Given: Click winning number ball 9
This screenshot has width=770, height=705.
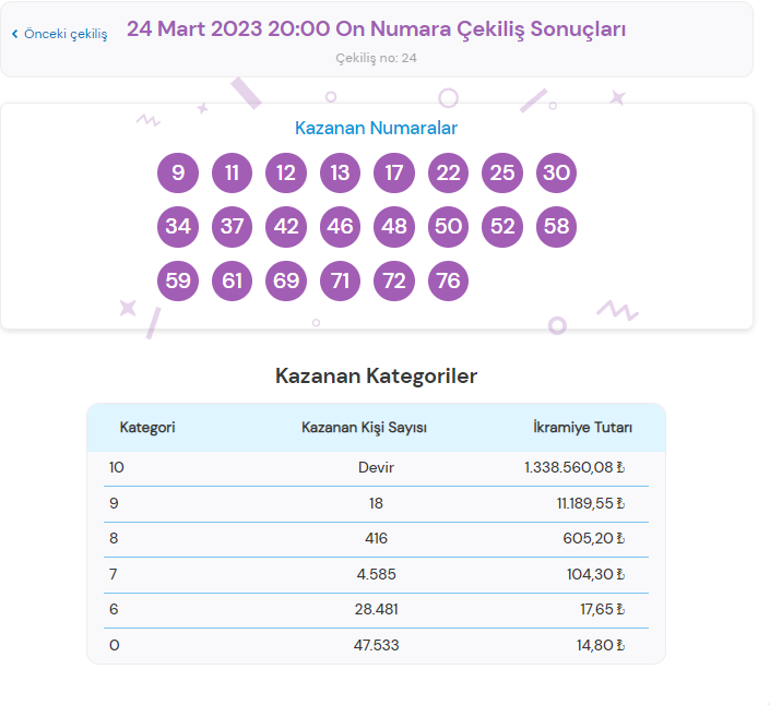Looking at the screenshot, I should point(178,173).
